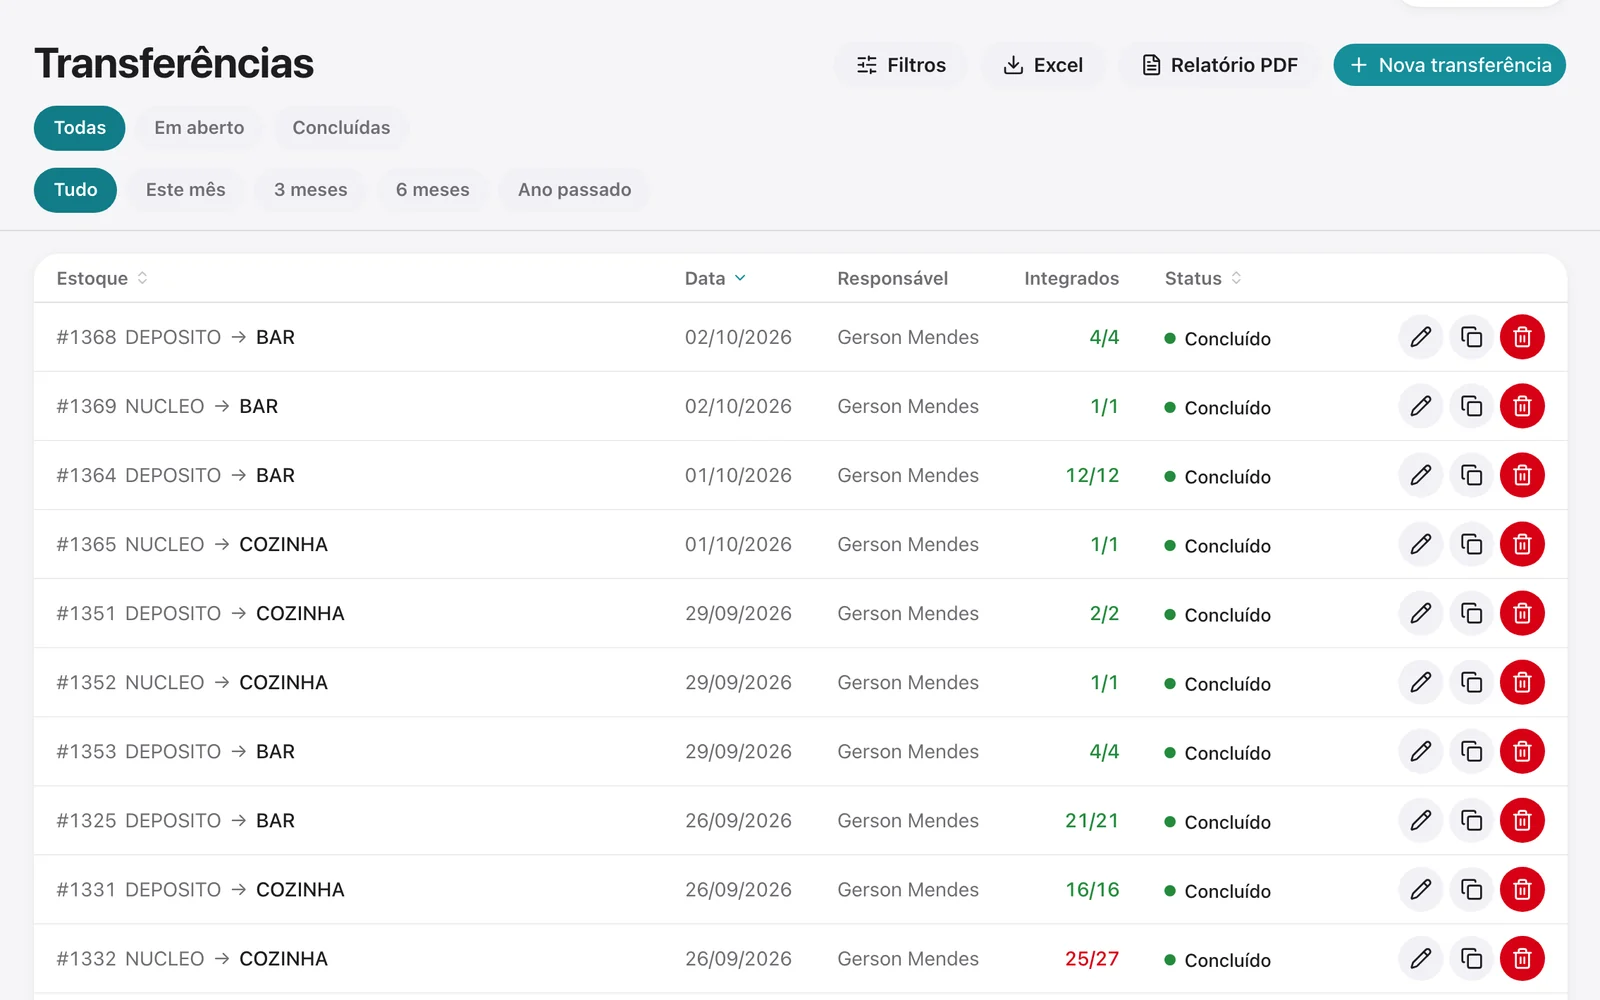This screenshot has height=1000, width=1600.
Task: Export the list to Excel
Action: click(x=1043, y=65)
